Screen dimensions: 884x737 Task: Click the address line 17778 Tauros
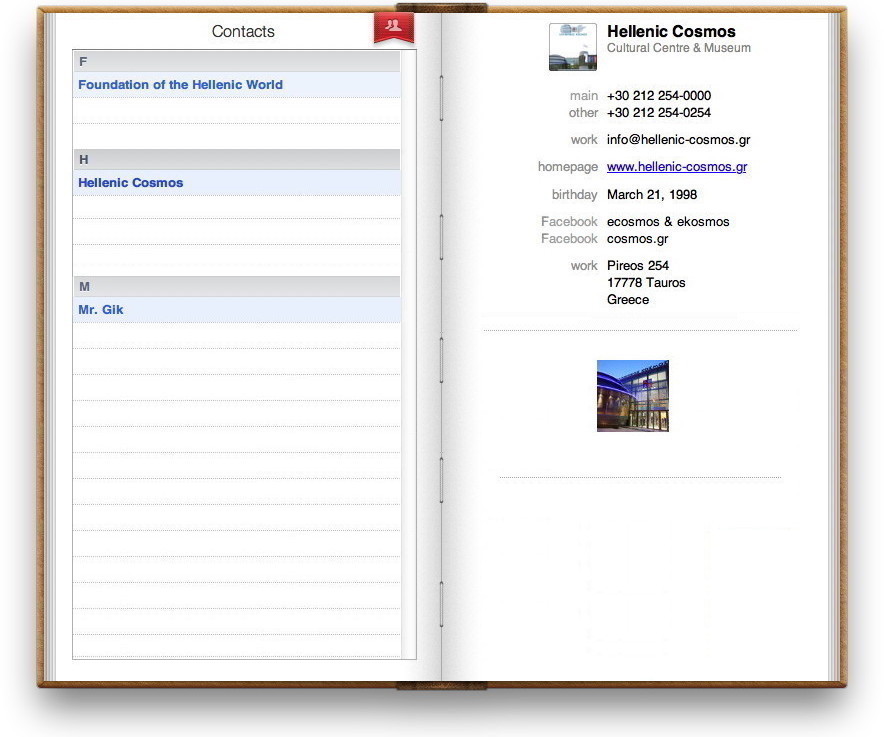click(x=646, y=283)
